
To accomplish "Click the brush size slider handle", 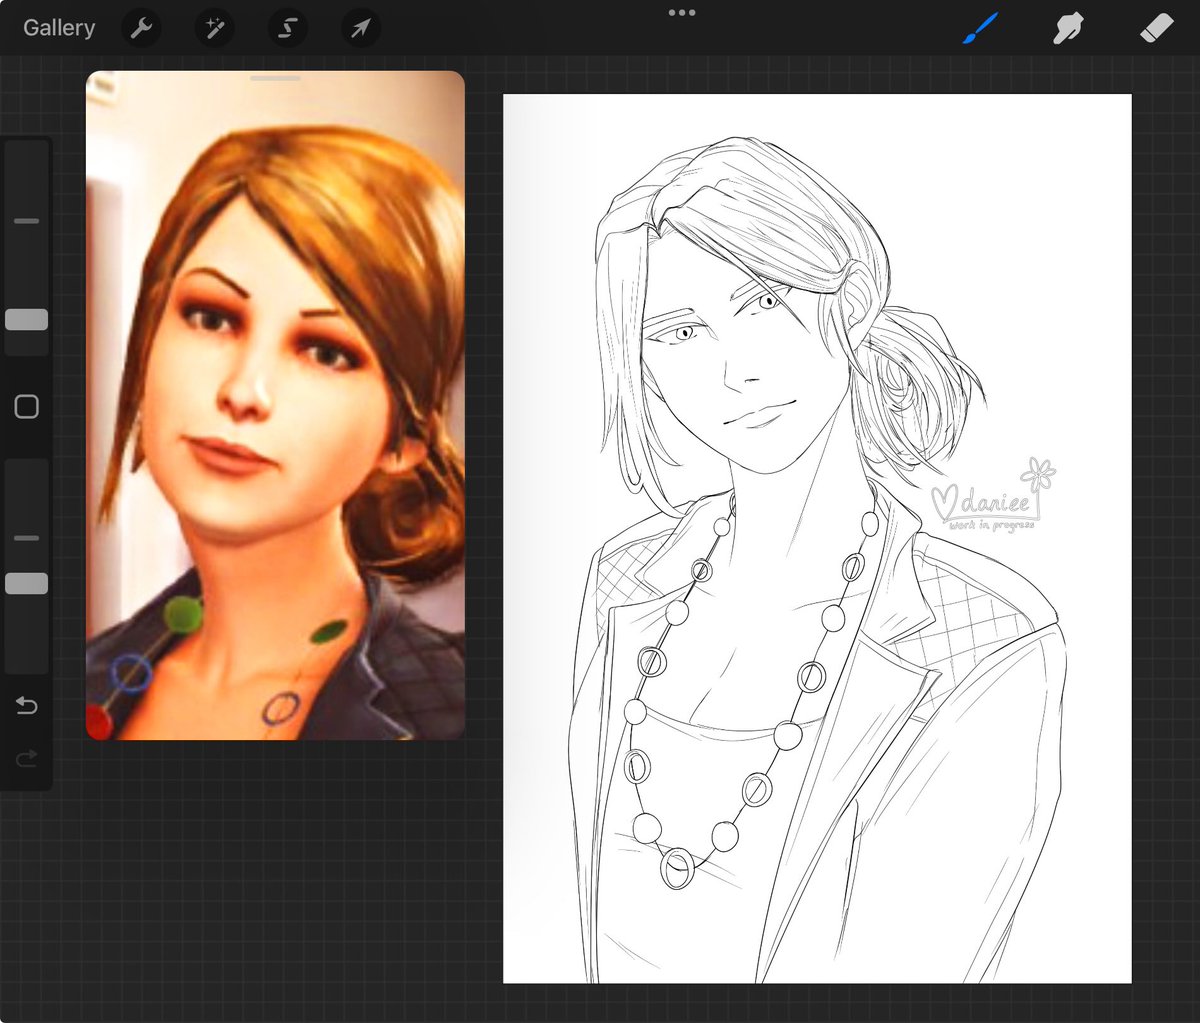I will (27, 320).
